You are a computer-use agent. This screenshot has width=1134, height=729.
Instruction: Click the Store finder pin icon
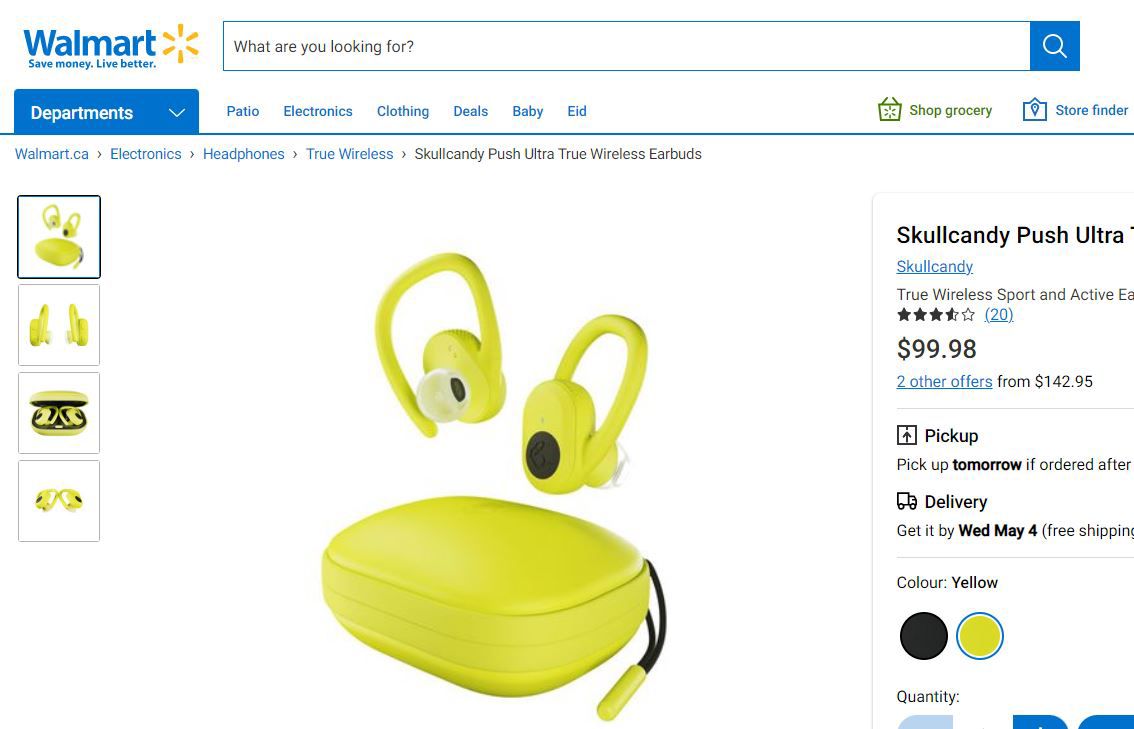[1034, 110]
